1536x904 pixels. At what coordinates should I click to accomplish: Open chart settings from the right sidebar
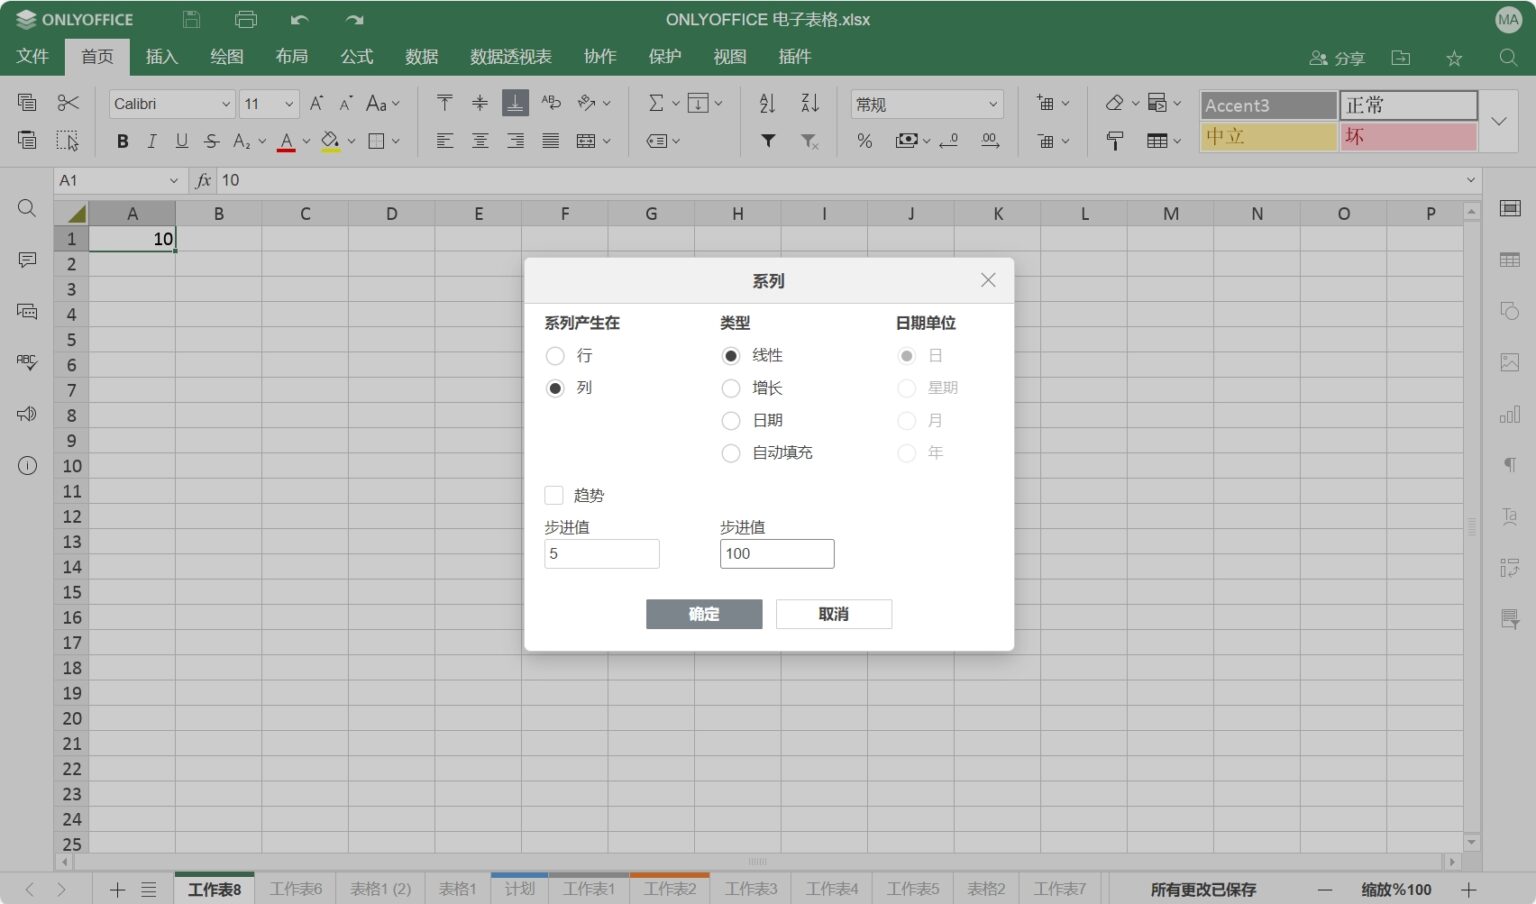tap(1509, 413)
